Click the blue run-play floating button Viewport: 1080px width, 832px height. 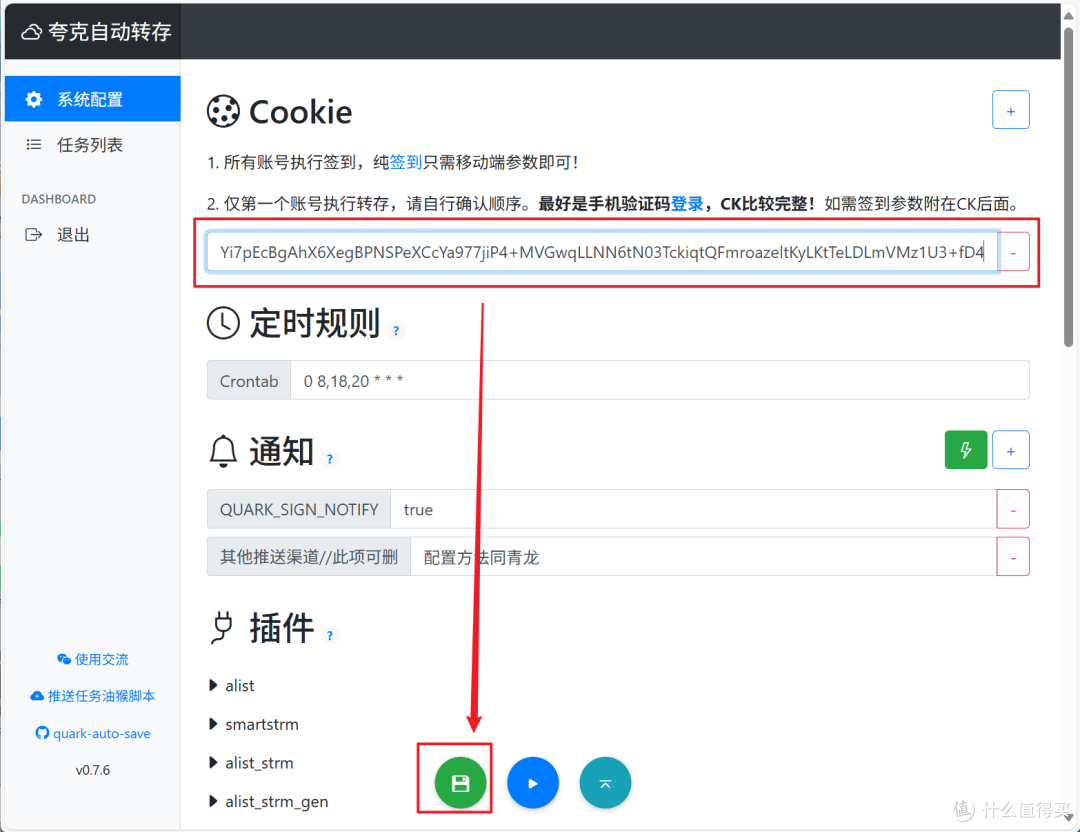pyautogui.click(x=532, y=783)
